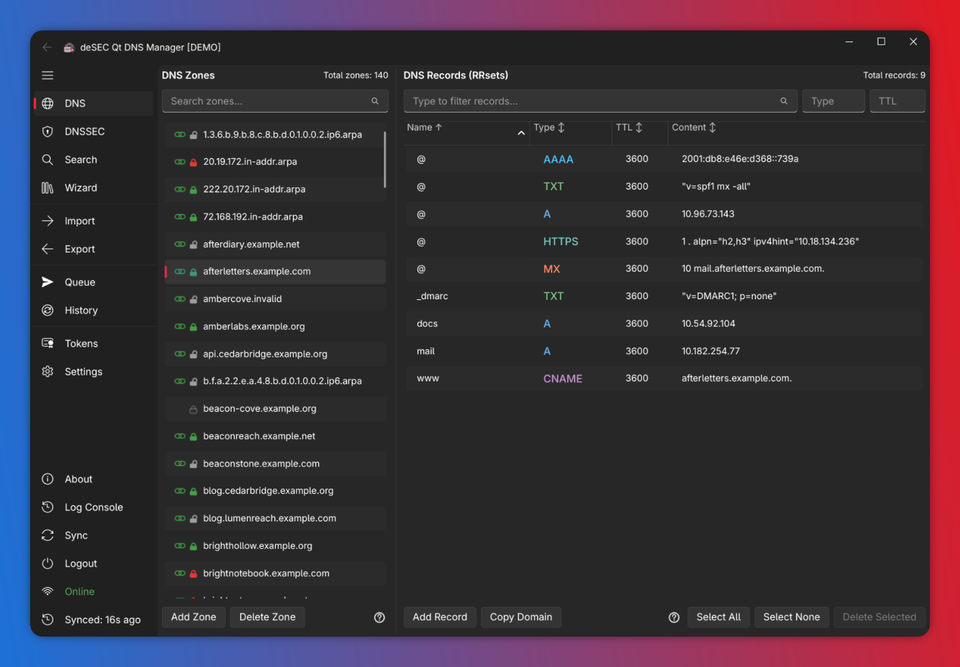Screen dimensions: 960x667
Task: Click the arrow icon next to Import
Action: pyautogui.click(x=47, y=221)
